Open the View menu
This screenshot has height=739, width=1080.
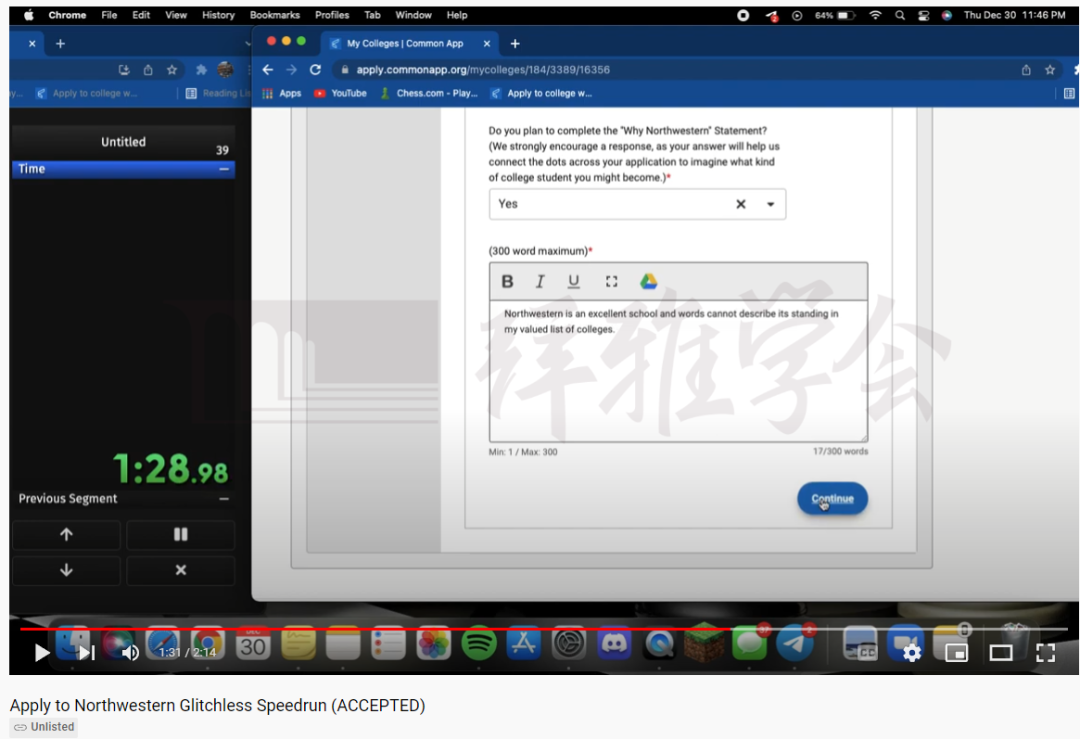pos(176,14)
